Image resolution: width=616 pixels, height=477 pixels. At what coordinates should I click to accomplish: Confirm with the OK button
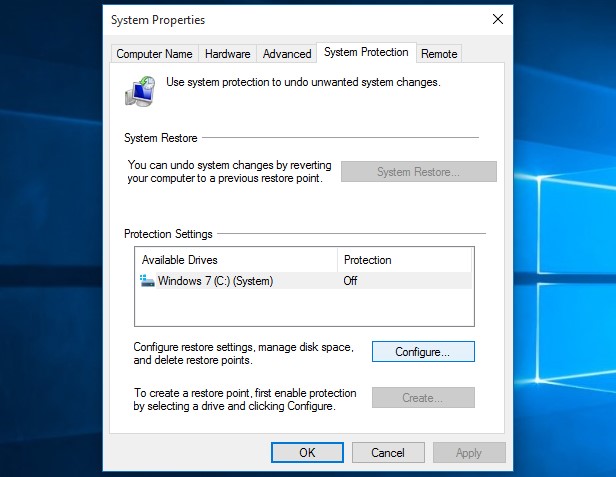(307, 453)
